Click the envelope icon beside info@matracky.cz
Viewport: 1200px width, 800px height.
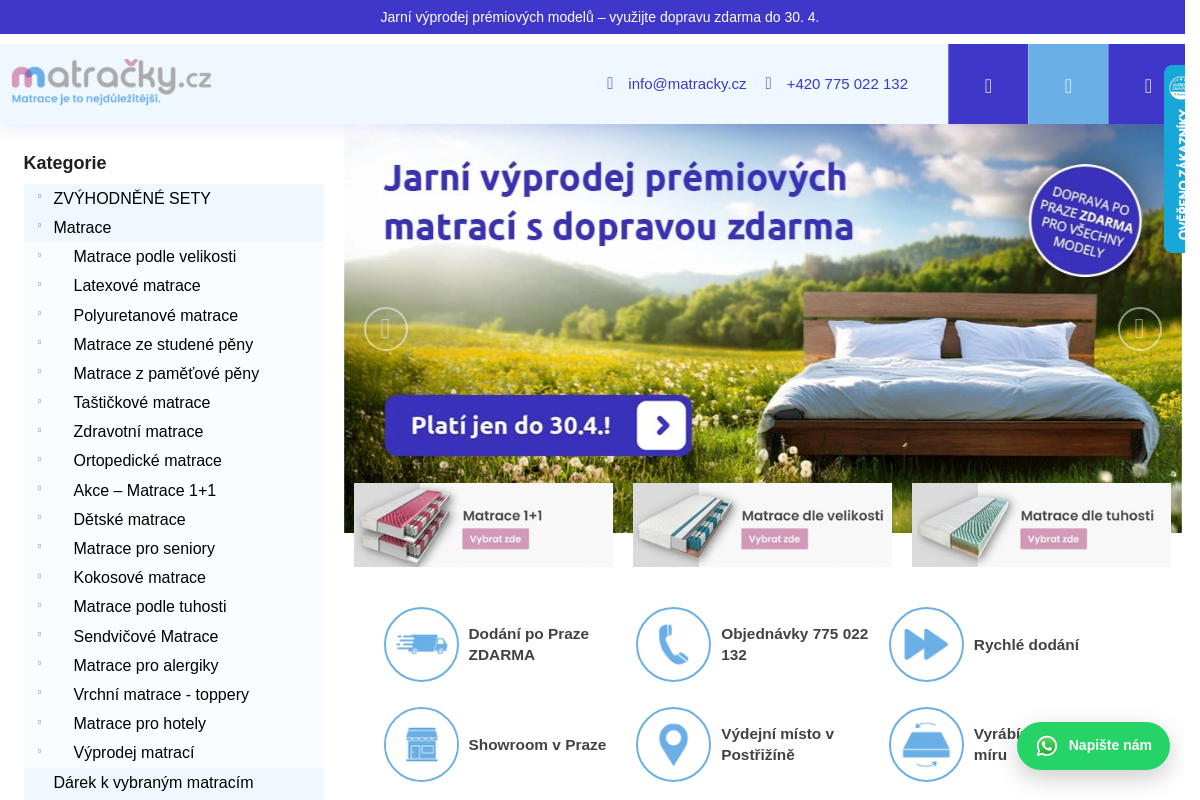(x=610, y=84)
